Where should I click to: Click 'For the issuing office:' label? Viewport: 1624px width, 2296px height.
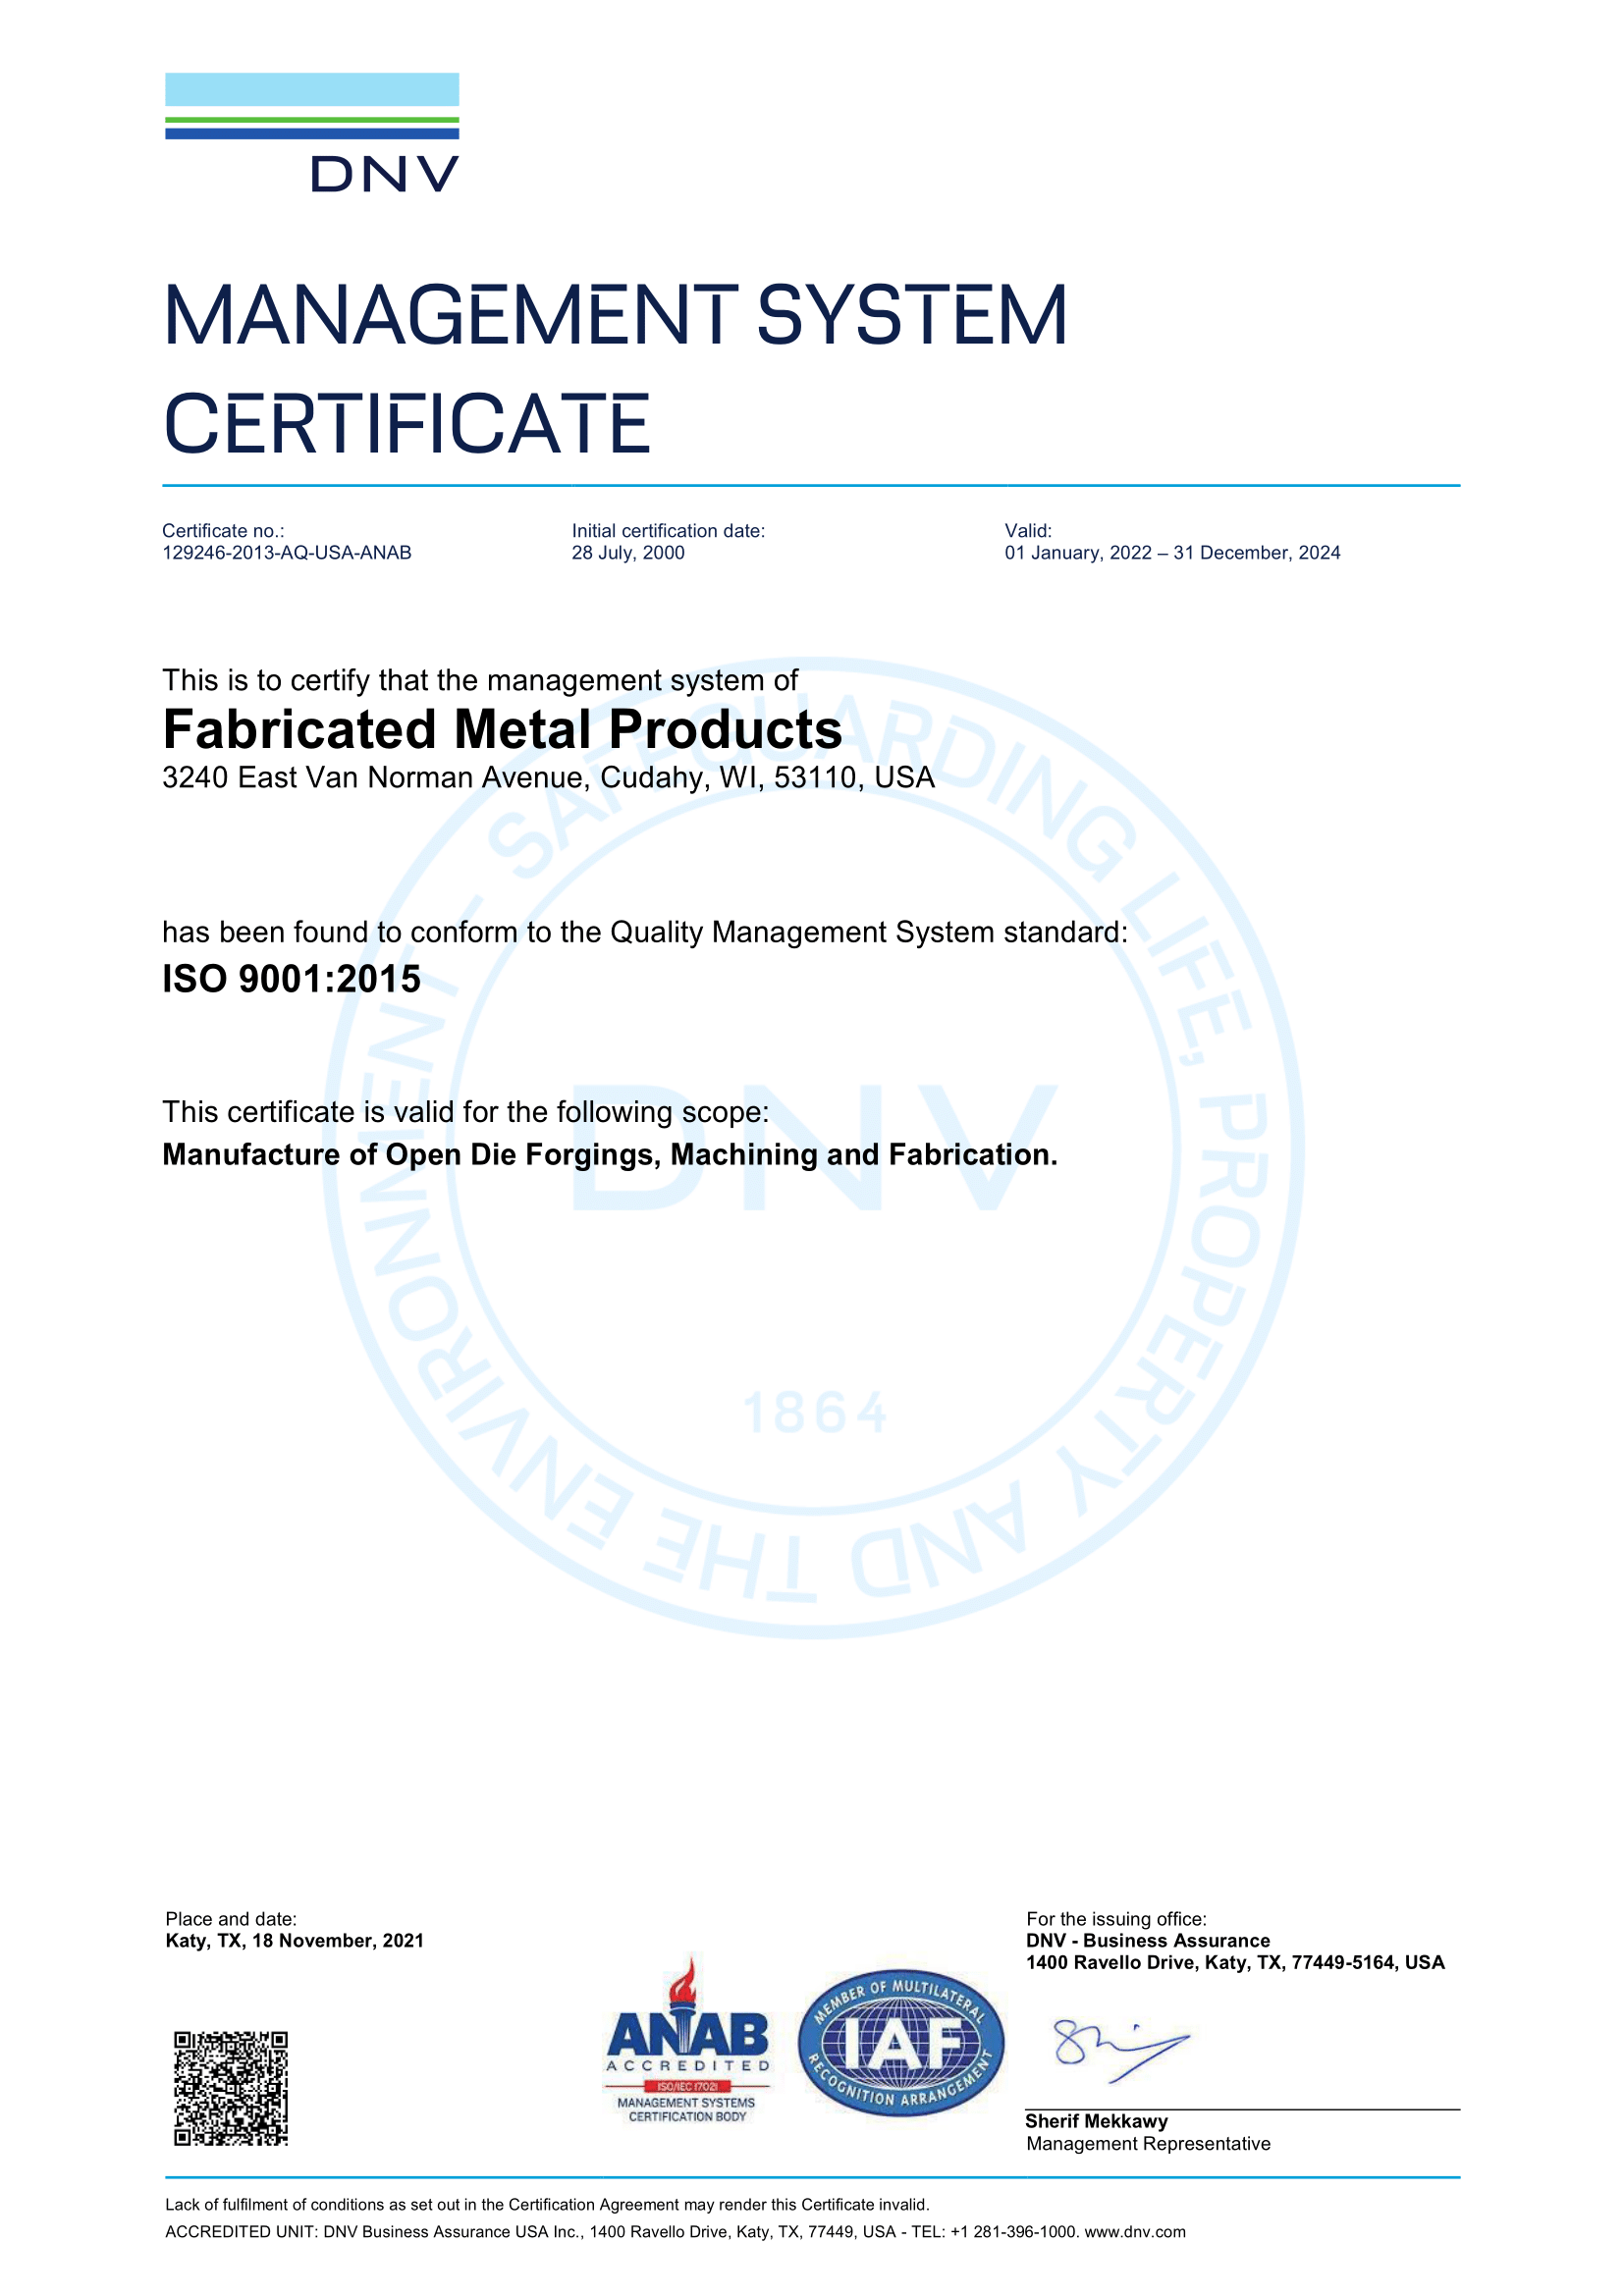pos(1116,1919)
